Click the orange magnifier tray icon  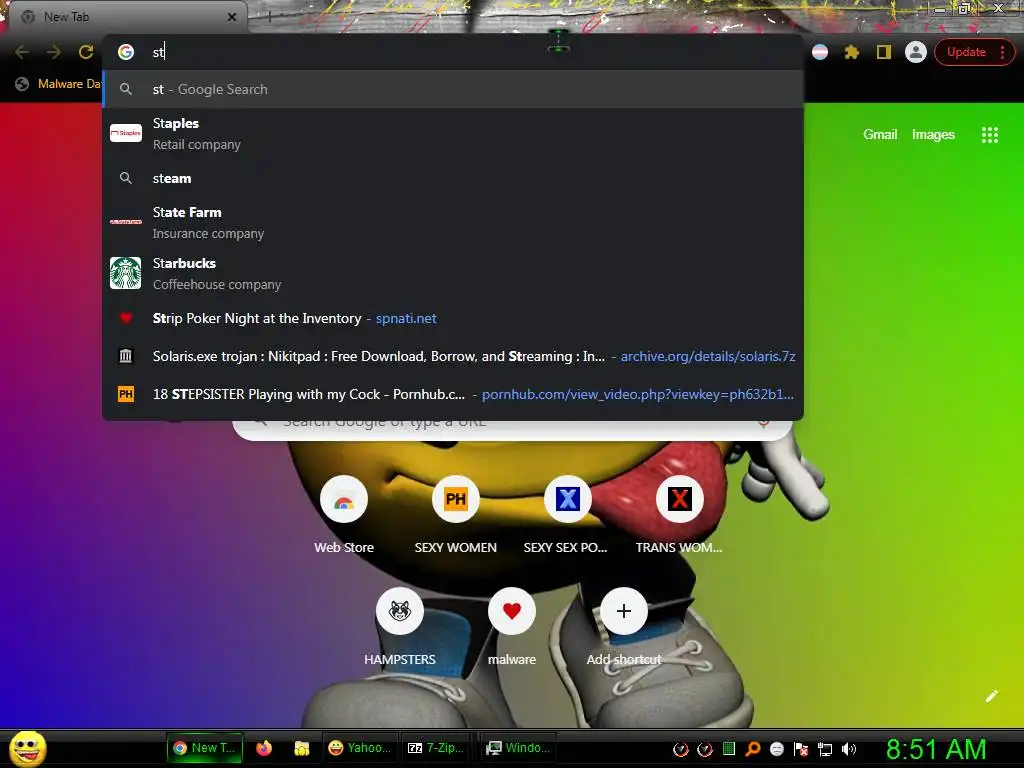(753, 749)
